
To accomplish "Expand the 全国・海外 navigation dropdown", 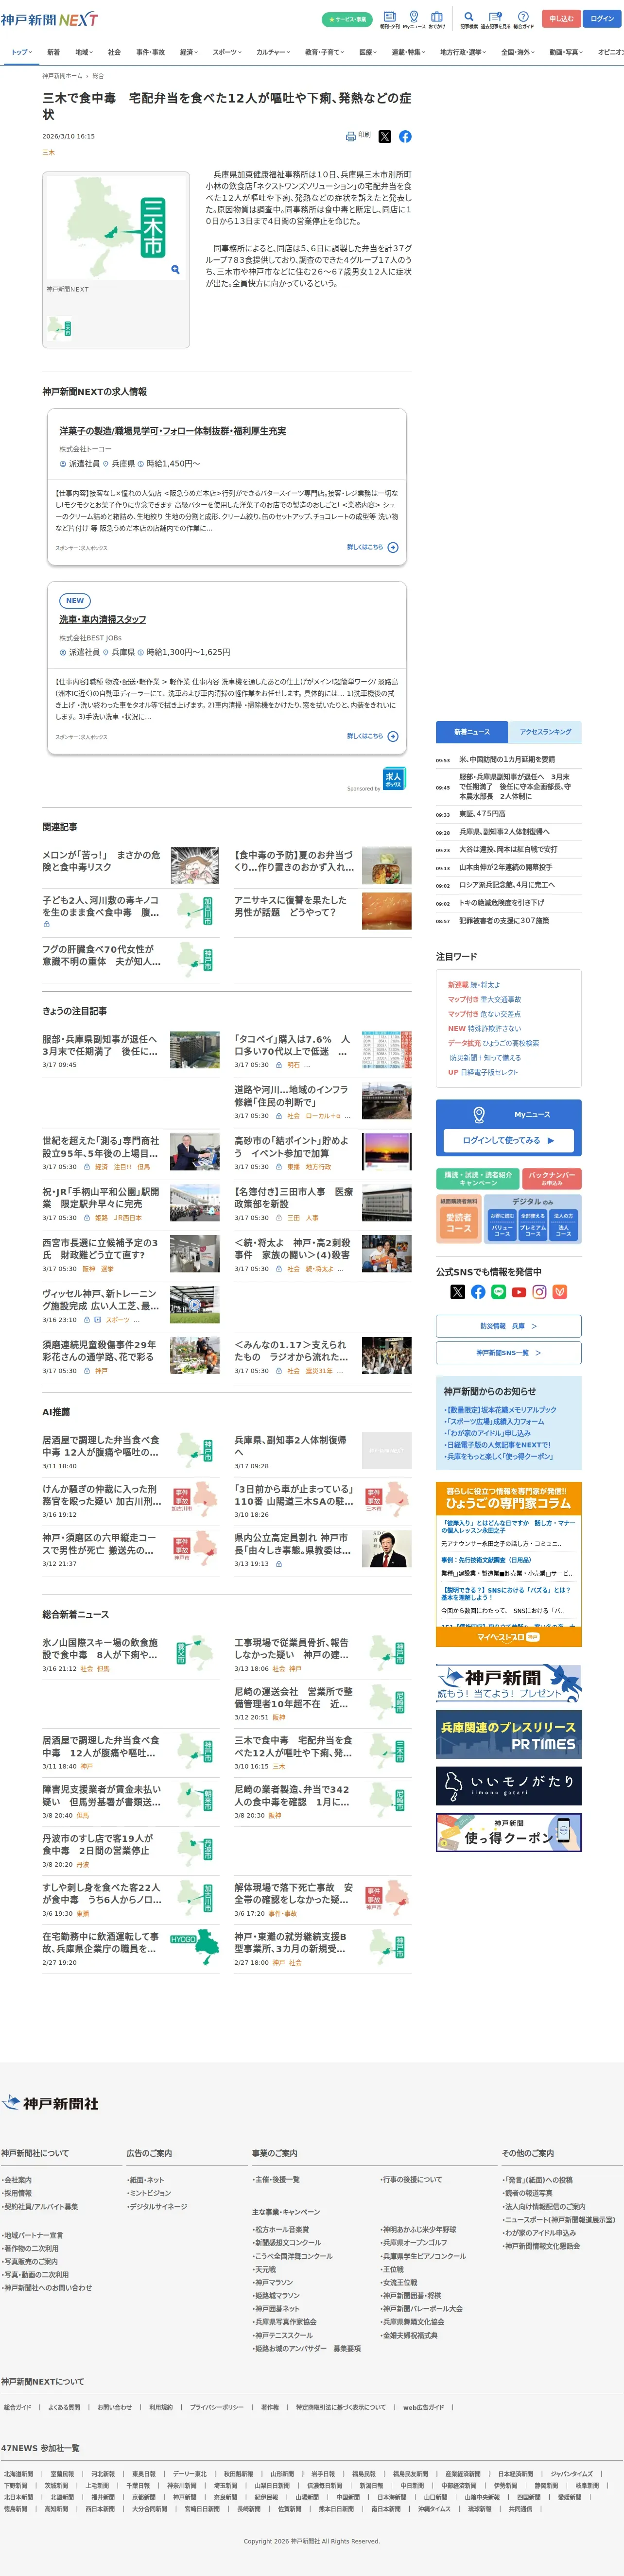I will tap(518, 52).
